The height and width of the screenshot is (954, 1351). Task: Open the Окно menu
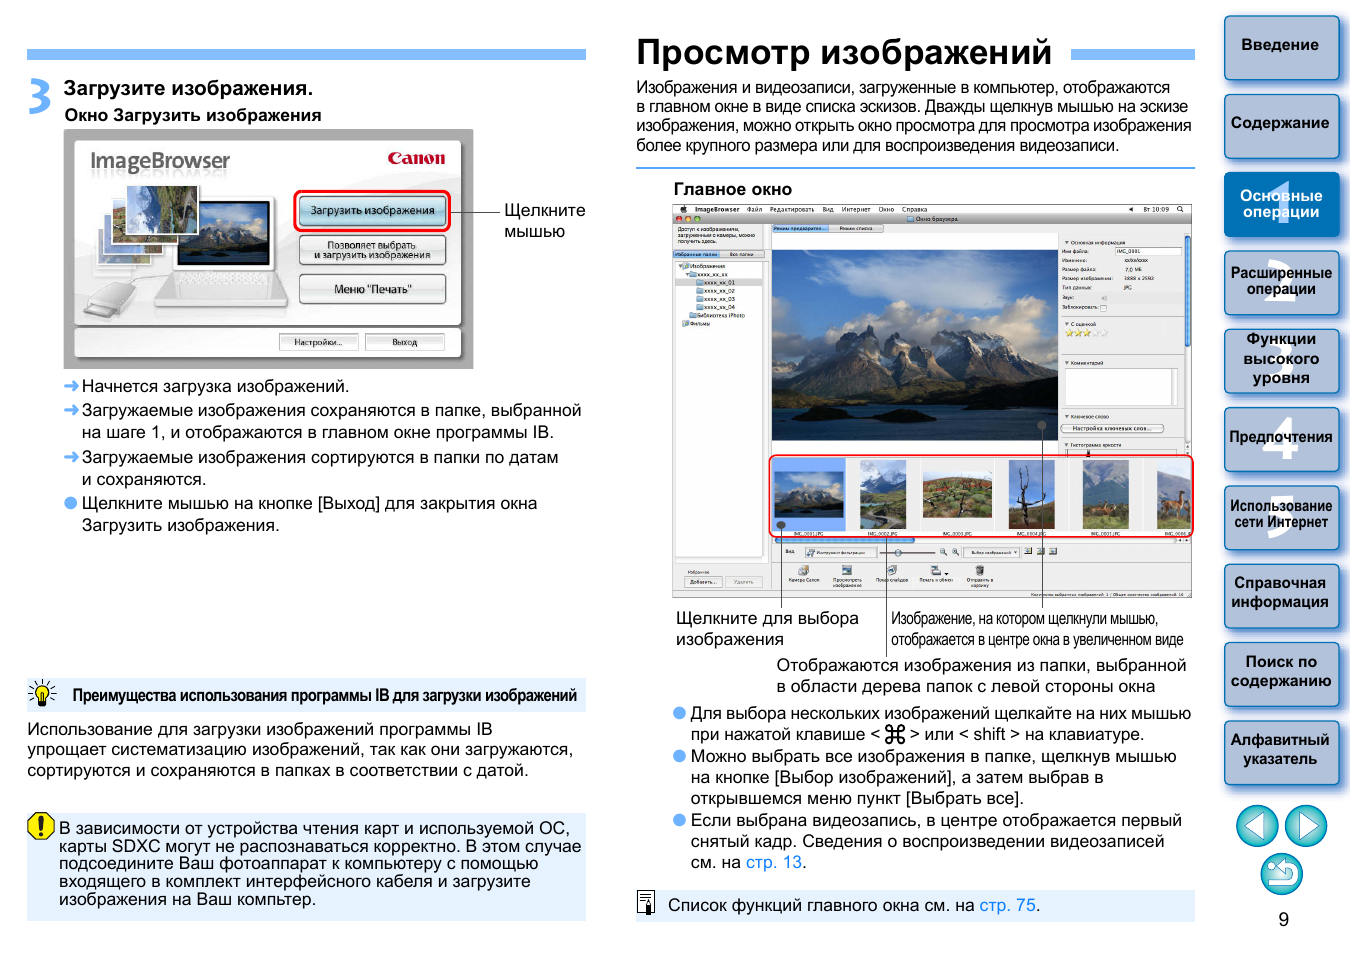(886, 209)
